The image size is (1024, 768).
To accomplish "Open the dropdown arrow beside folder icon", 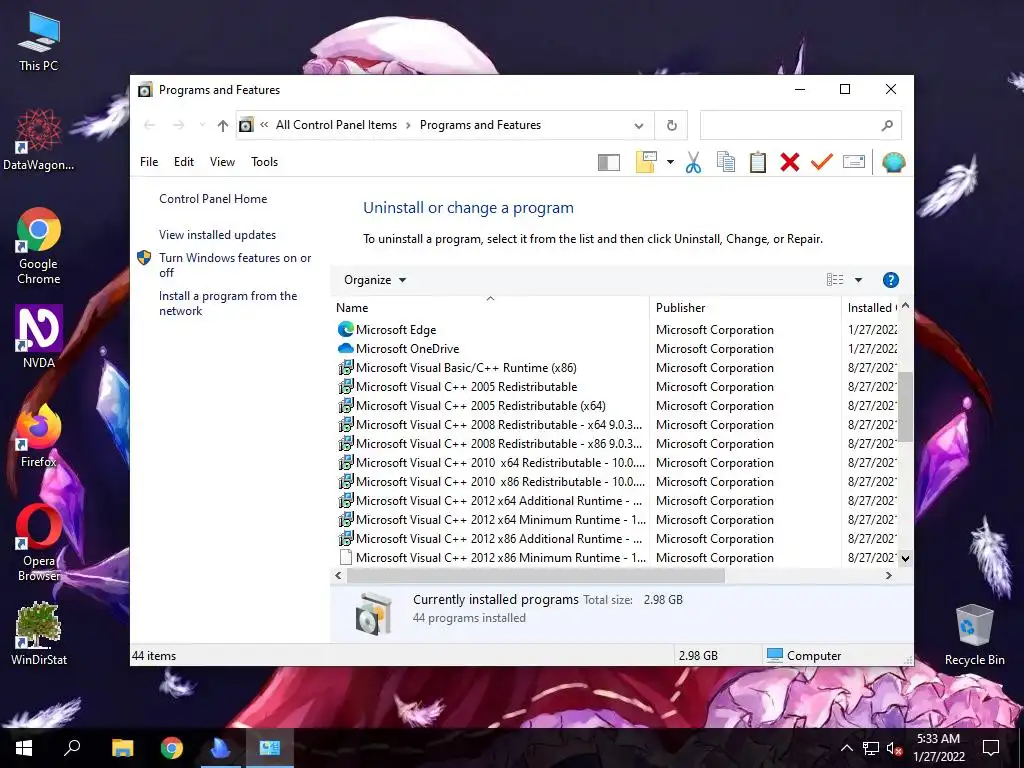I will click(670, 162).
